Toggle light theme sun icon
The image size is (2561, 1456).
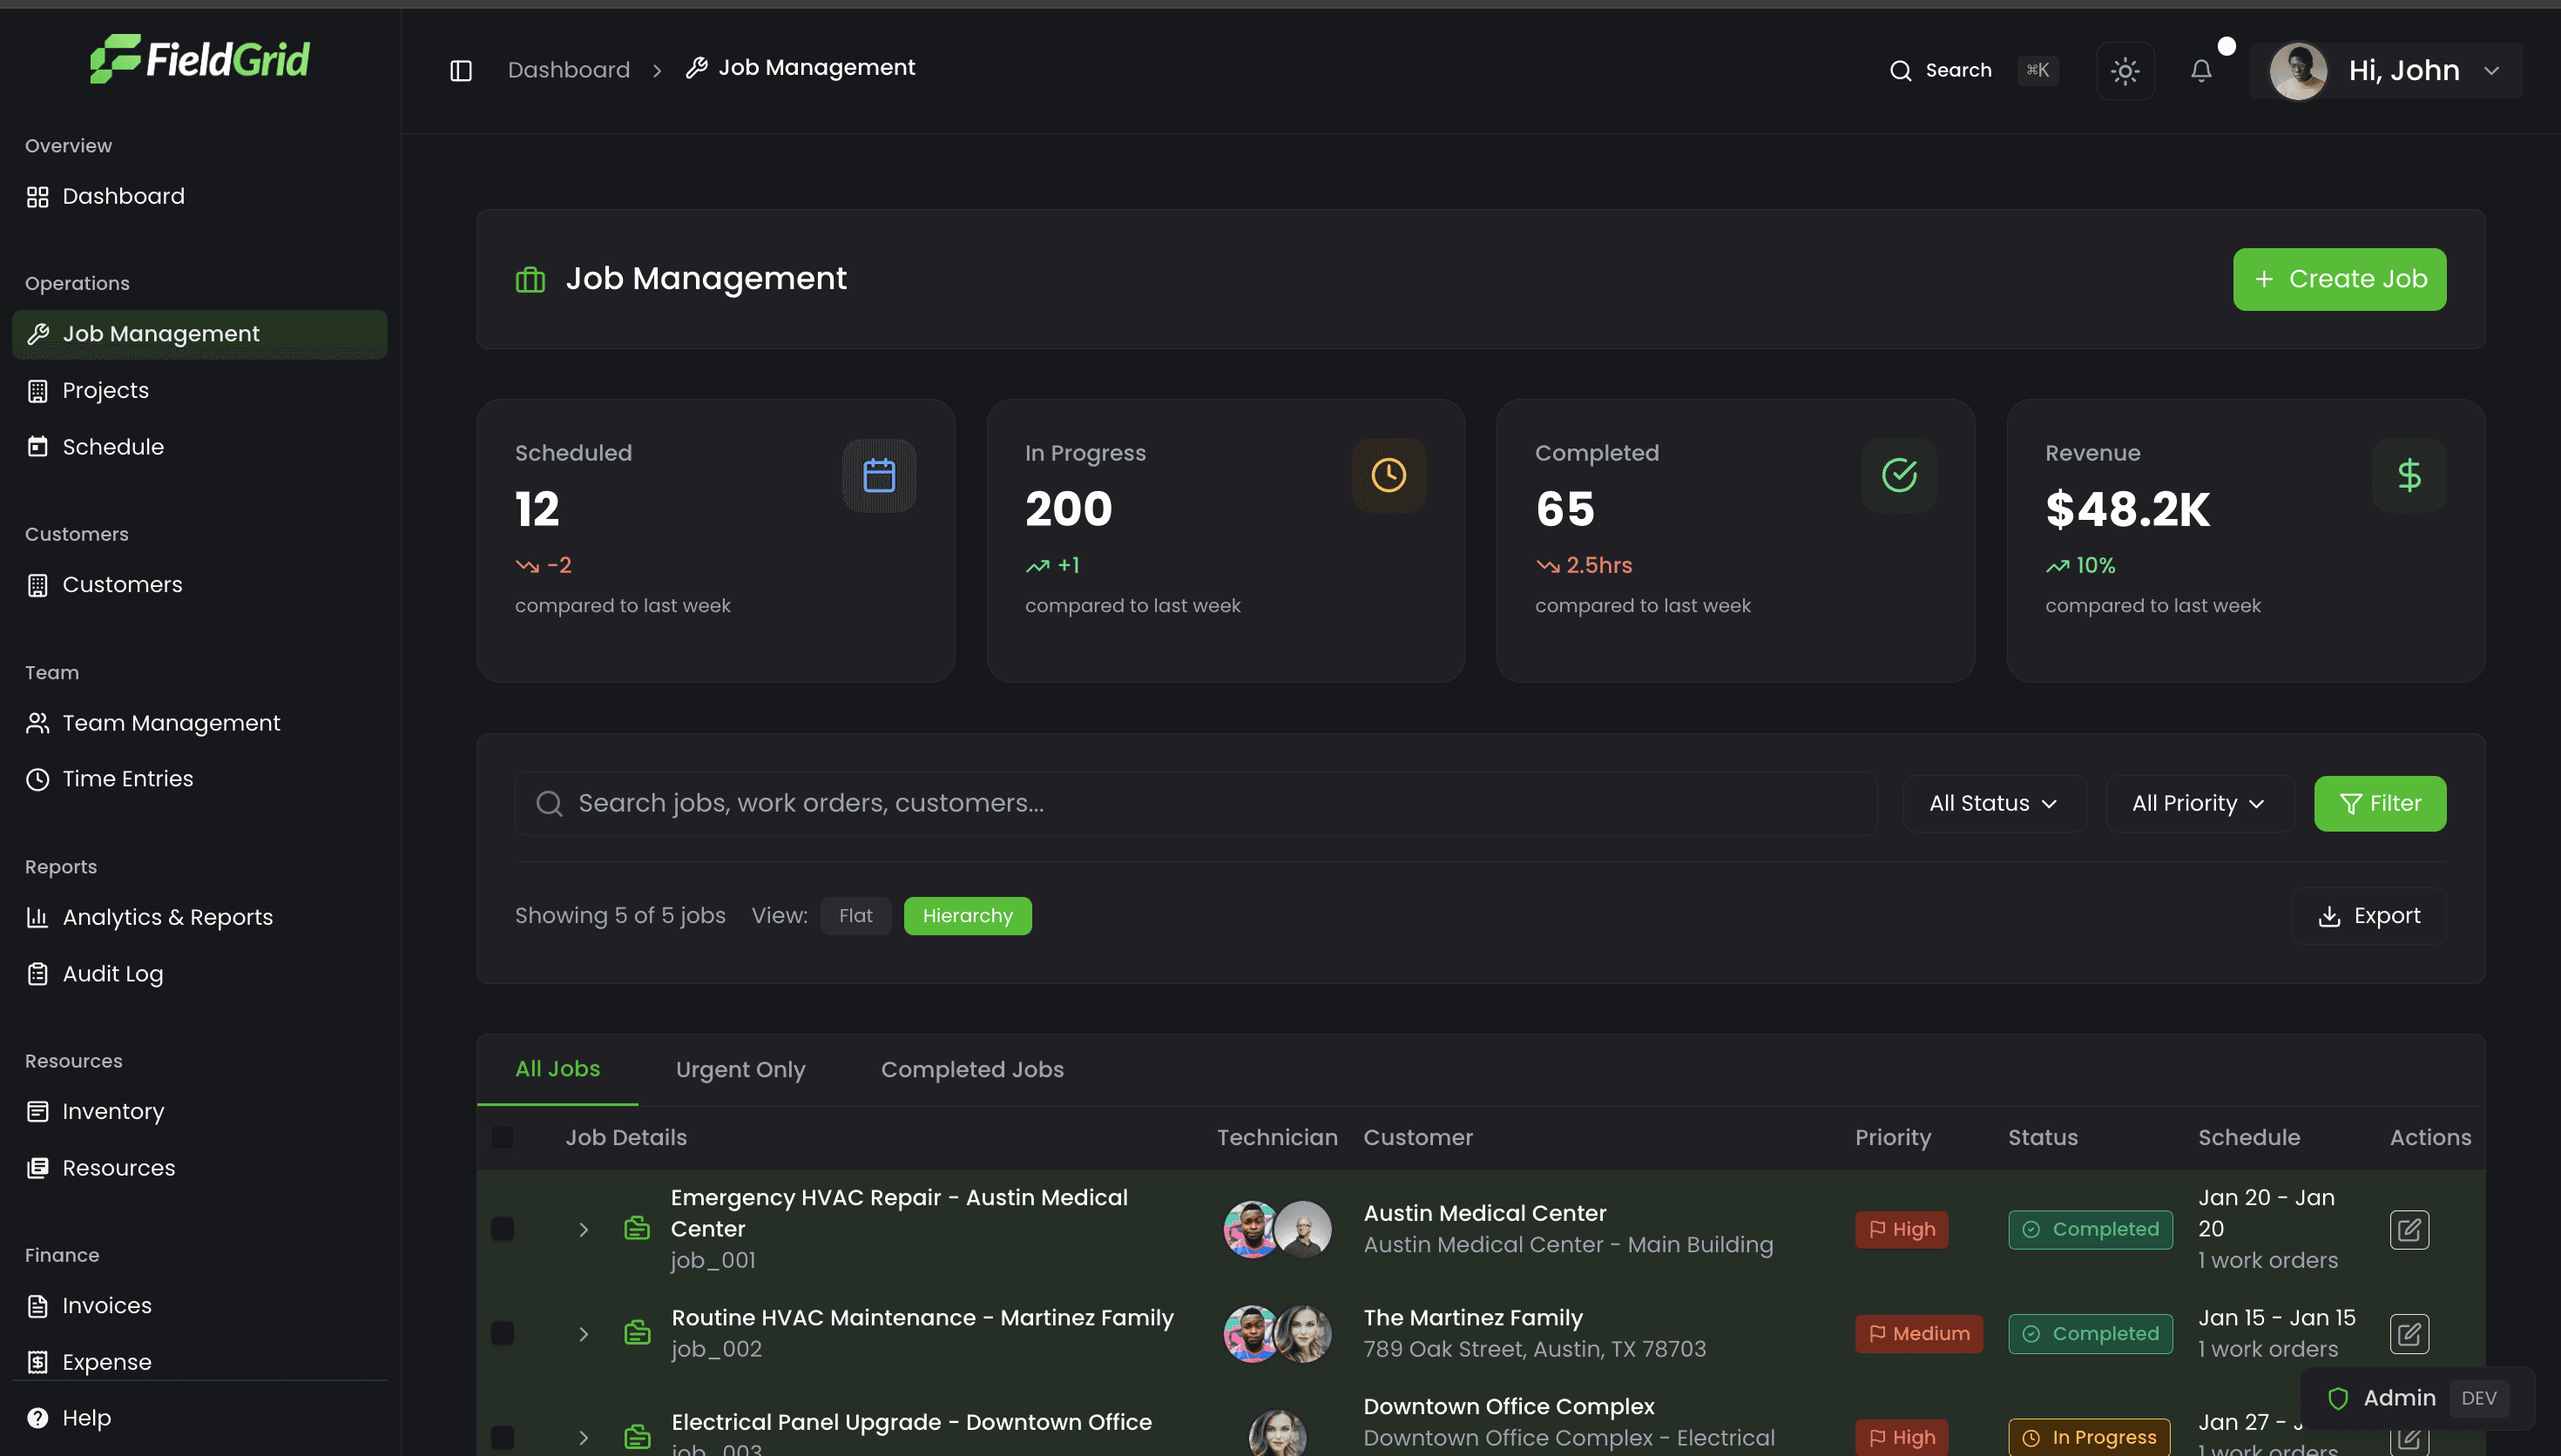[2125, 70]
